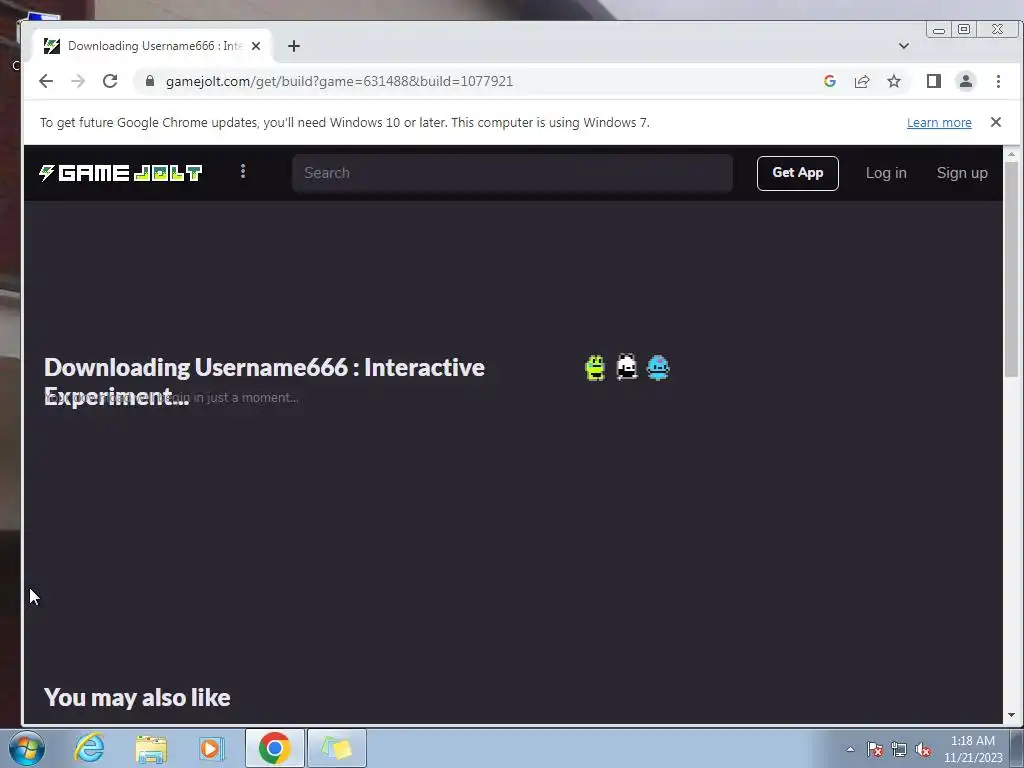The height and width of the screenshot is (768, 1024).
Task: Focus the Game Jolt Search field
Action: click(x=512, y=173)
